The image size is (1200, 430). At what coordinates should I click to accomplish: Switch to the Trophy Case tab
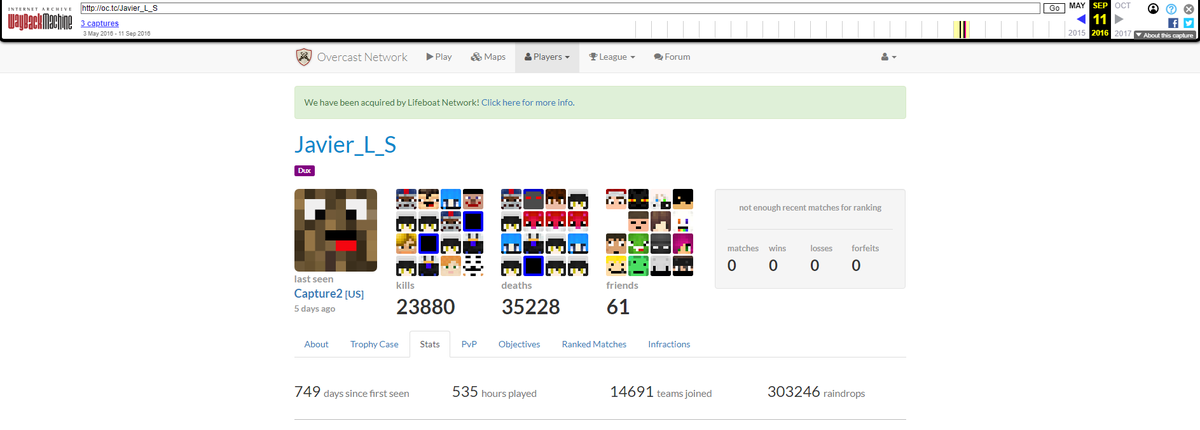click(374, 344)
